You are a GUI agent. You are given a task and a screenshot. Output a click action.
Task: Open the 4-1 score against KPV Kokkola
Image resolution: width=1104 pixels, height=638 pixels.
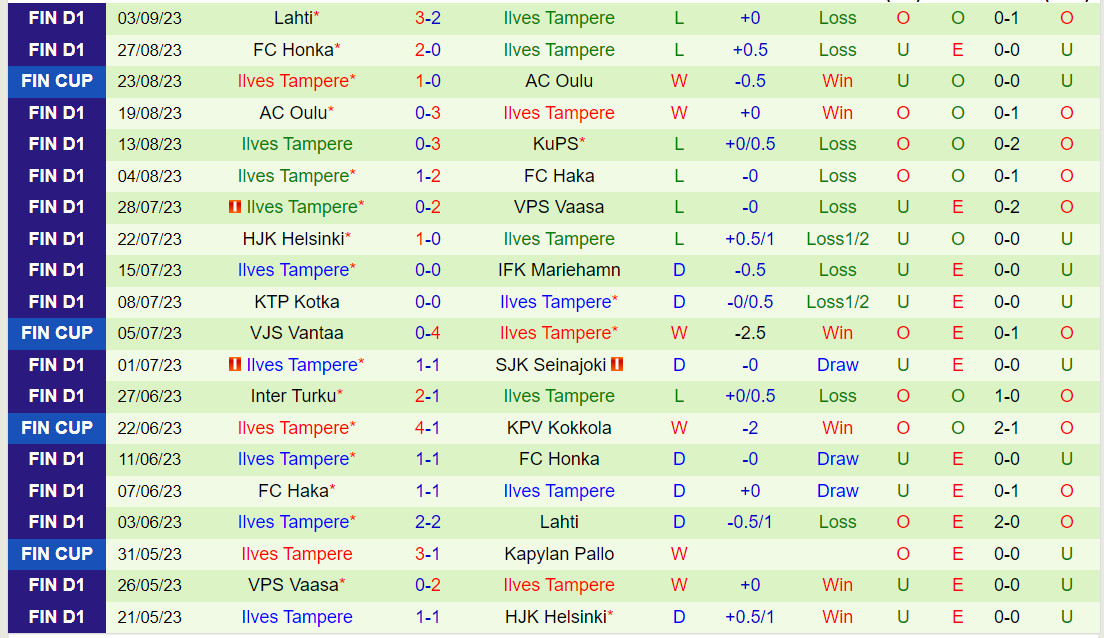428,428
